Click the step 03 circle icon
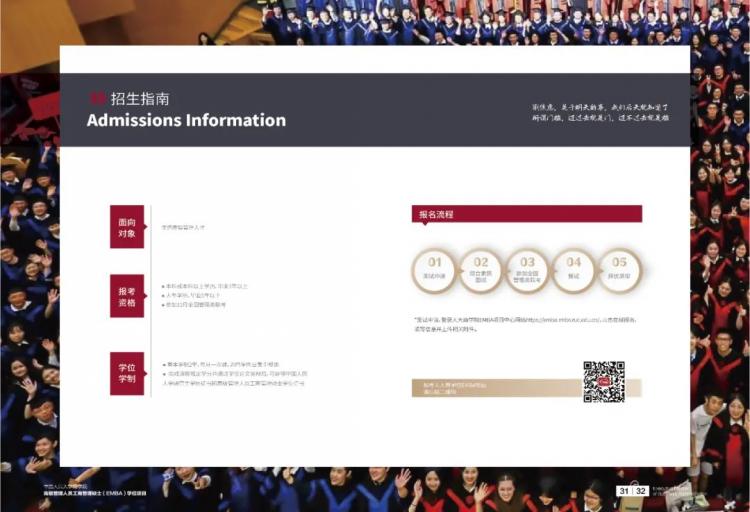The height and width of the screenshot is (512, 750). pyautogui.click(x=527, y=270)
